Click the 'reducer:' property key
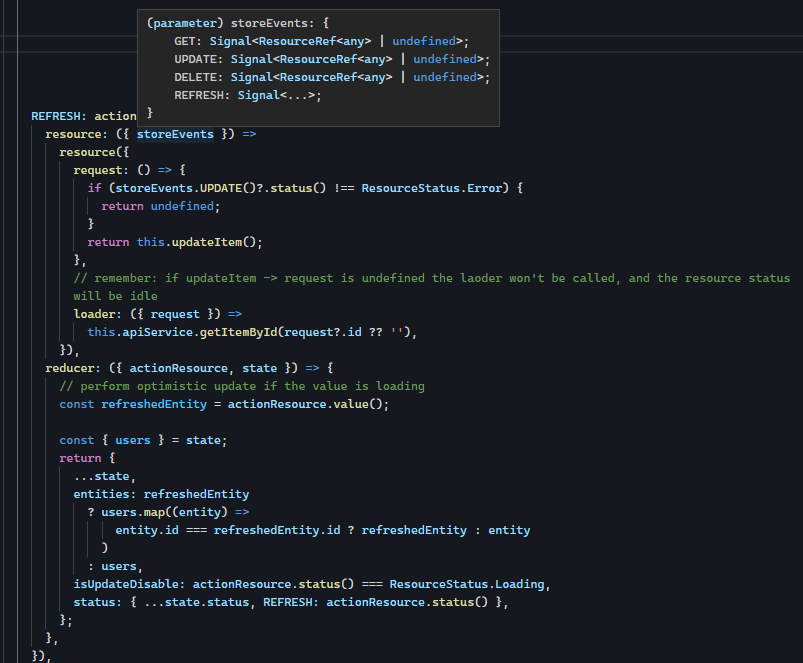This screenshot has height=663, width=803. [x=73, y=368]
